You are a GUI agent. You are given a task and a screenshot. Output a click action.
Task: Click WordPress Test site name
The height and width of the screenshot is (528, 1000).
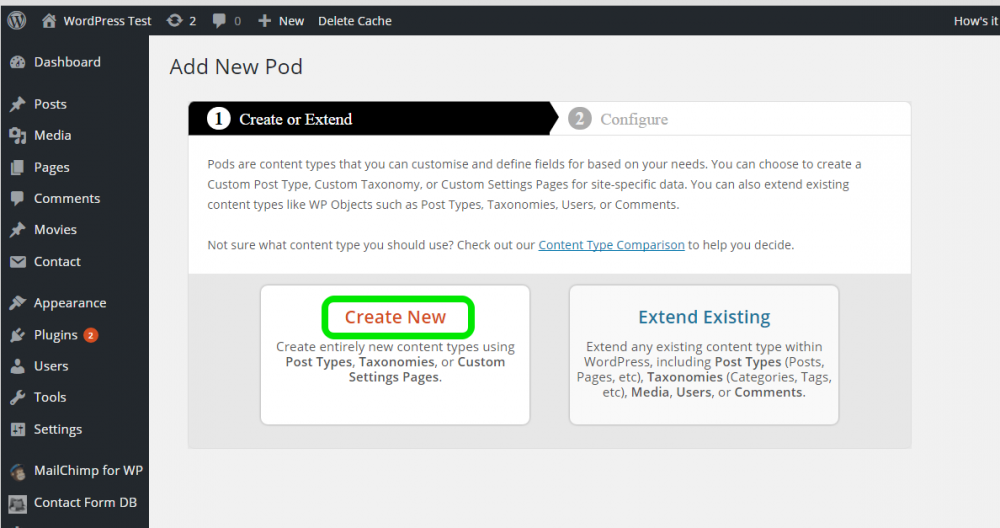point(107,21)
